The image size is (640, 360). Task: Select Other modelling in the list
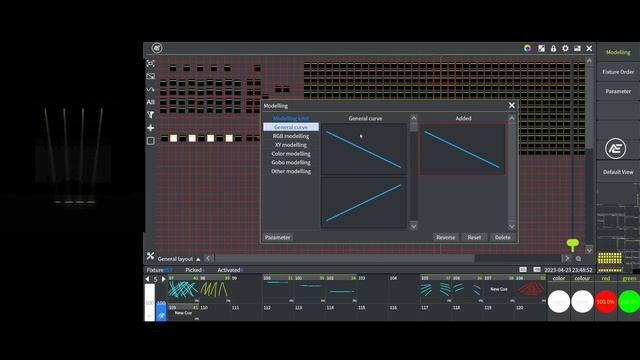(291, 171)
